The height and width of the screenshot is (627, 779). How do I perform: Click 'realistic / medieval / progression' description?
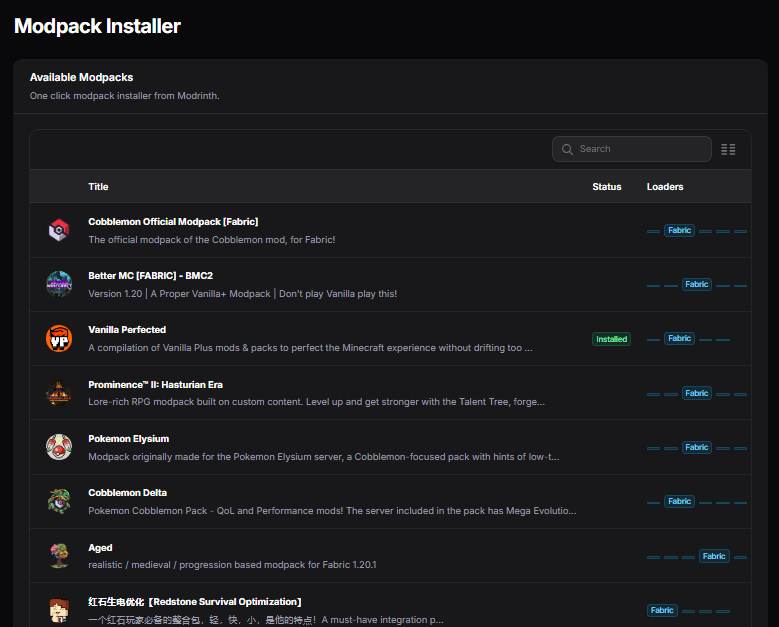click(x=232, y=565)
